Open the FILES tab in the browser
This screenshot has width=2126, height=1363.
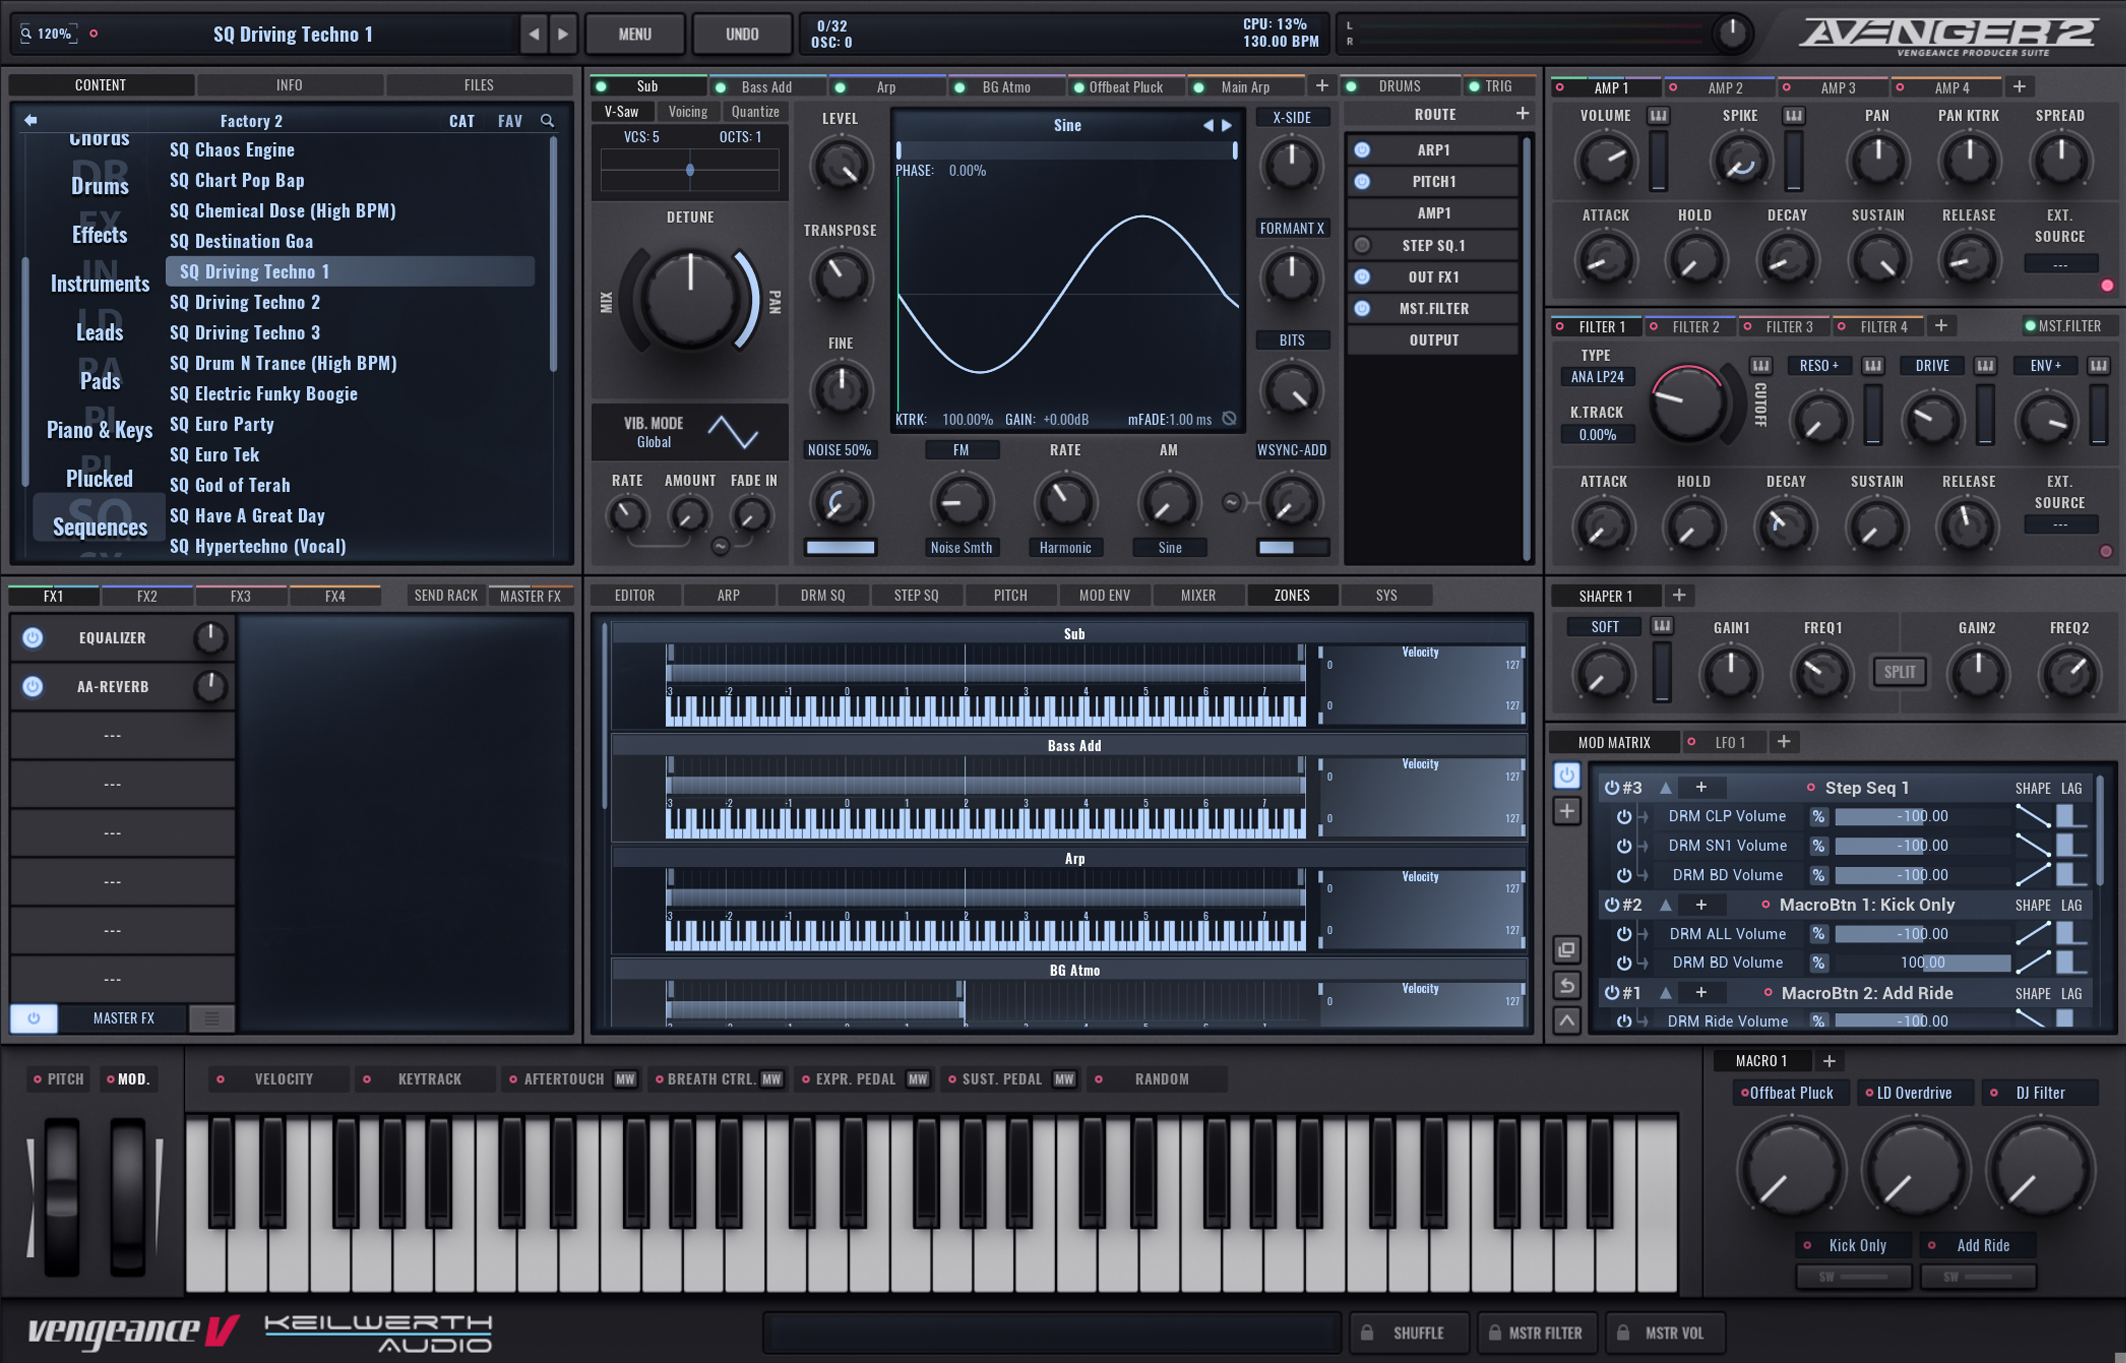[x=478, y=85]
